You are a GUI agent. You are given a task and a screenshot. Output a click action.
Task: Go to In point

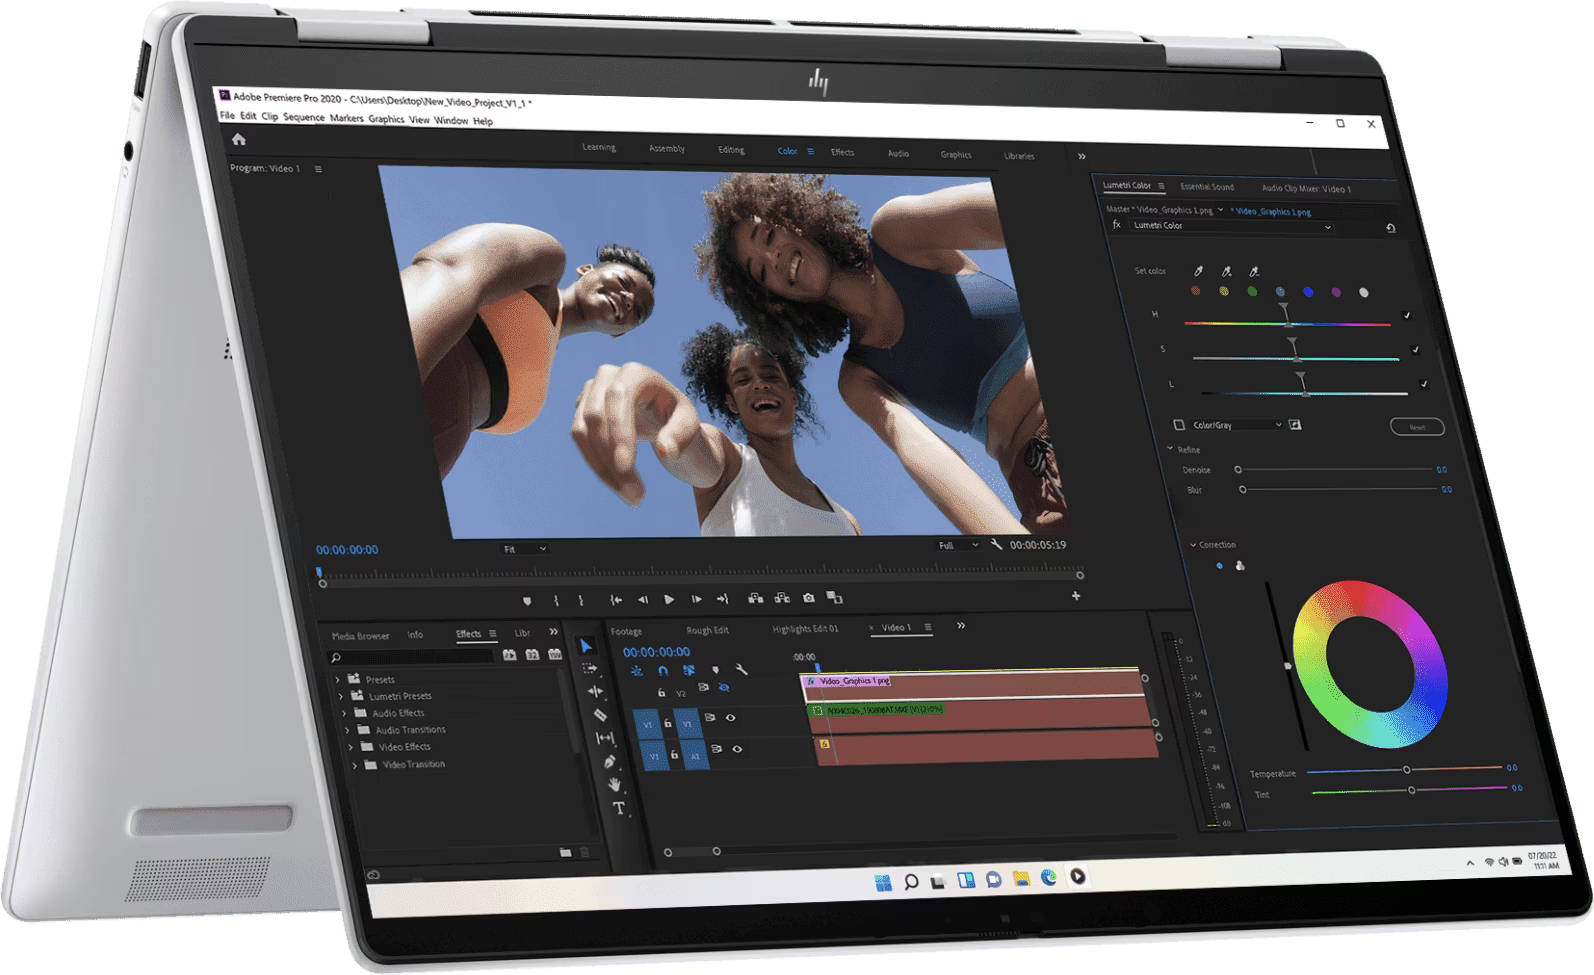616,600
